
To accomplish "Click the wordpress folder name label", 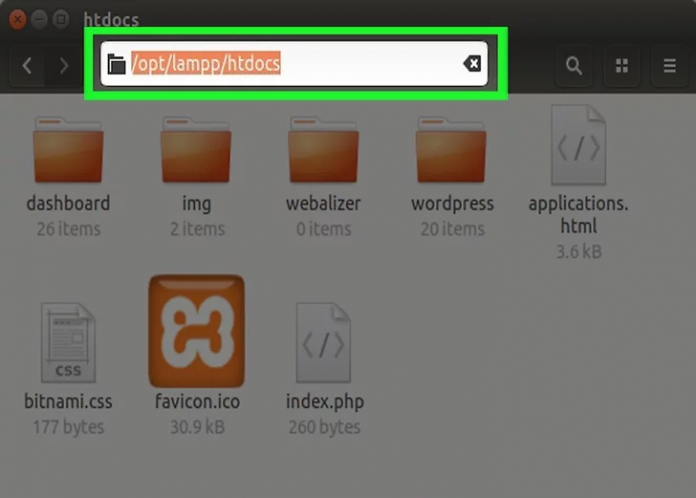I will [x=452, y=203].
